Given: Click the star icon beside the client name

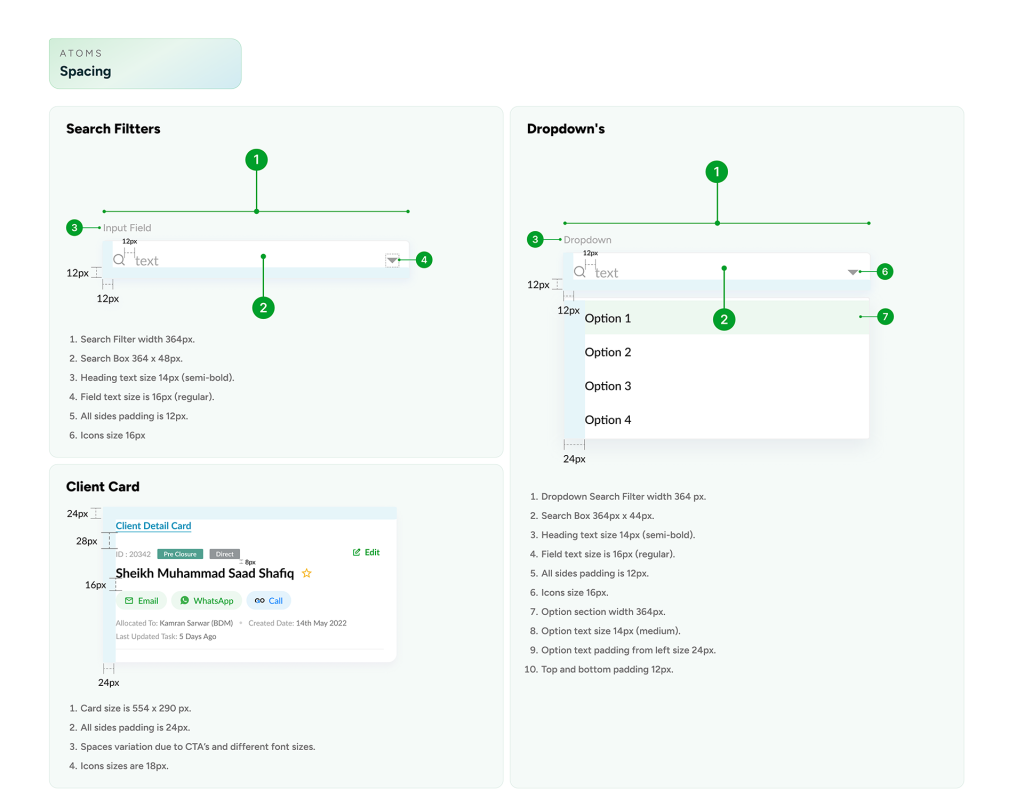Looking at the screenshot, I should (307, 574).
